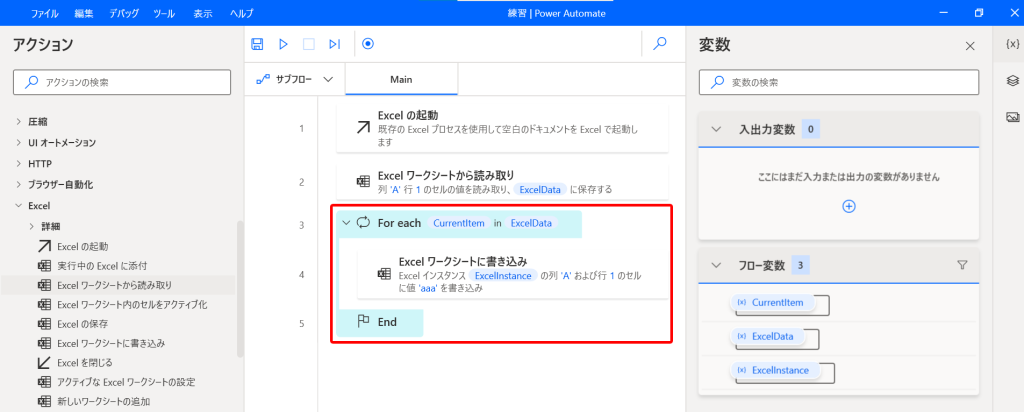Viewport: 1024px width, 412px height.
Task: Open the サブフロー dropdown
Action: (x=295, y=79)
